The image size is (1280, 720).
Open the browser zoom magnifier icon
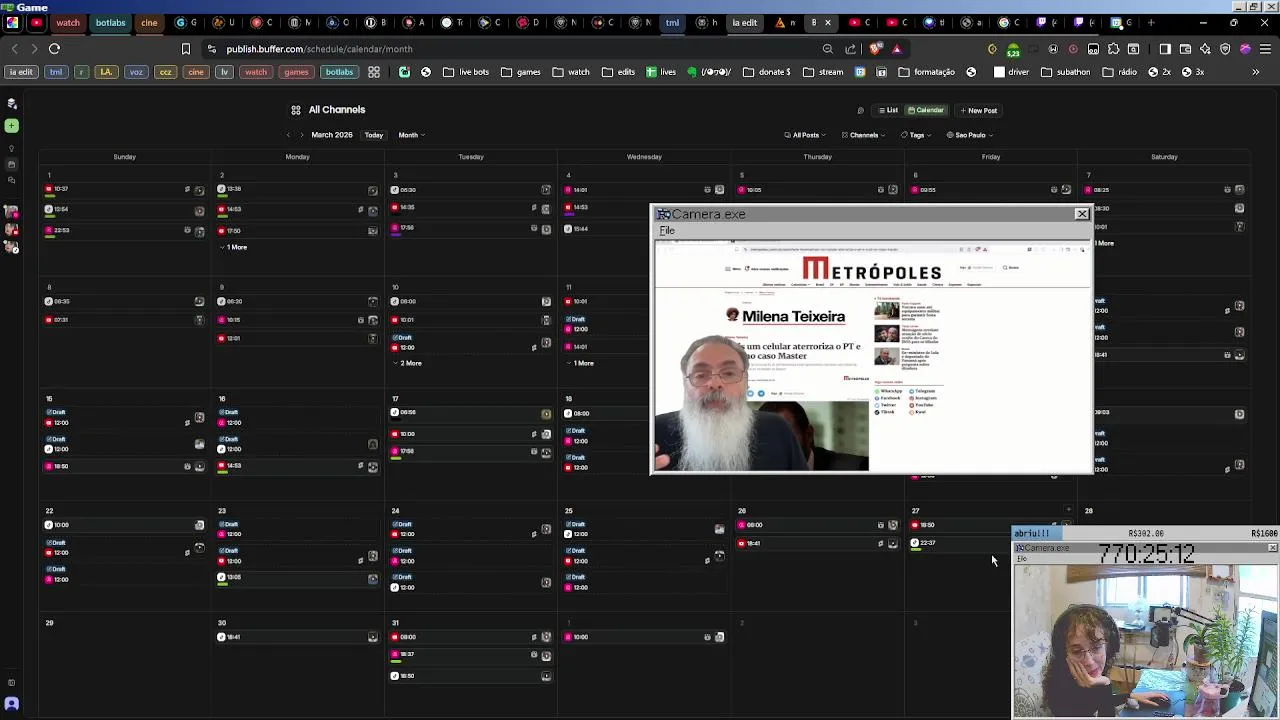coord(828,48)
